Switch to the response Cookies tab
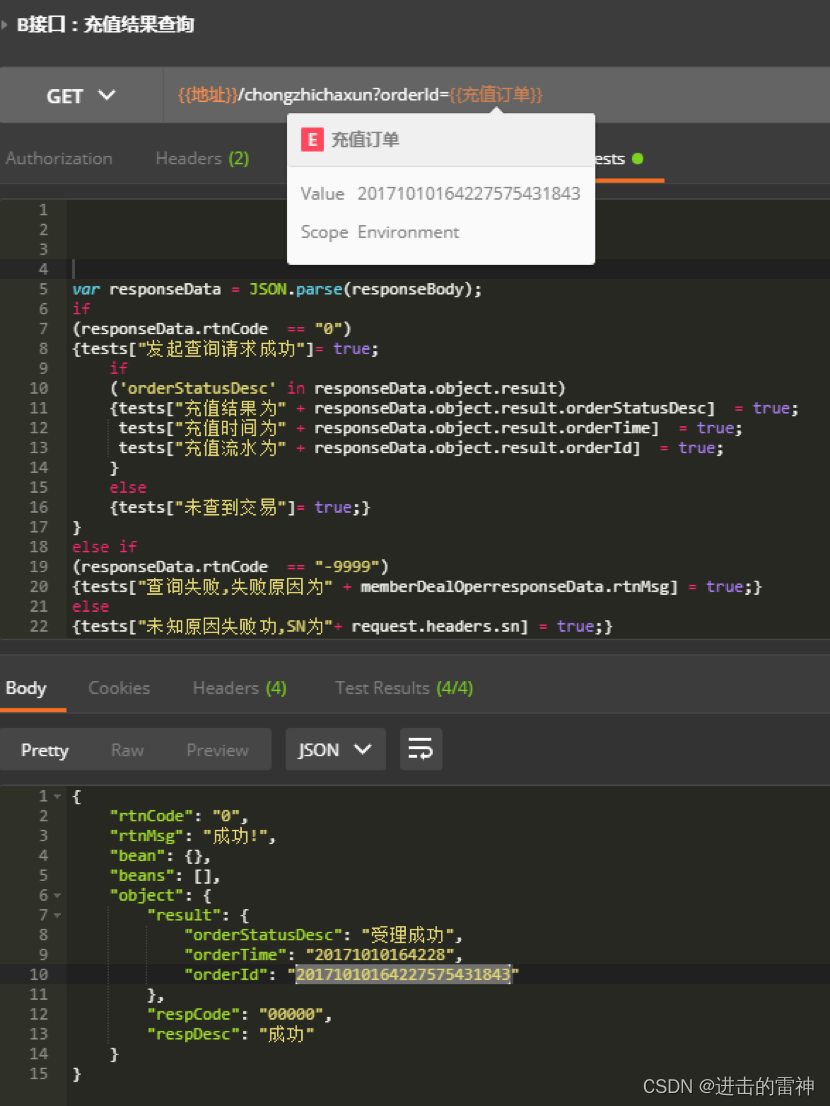 (119, 688)
